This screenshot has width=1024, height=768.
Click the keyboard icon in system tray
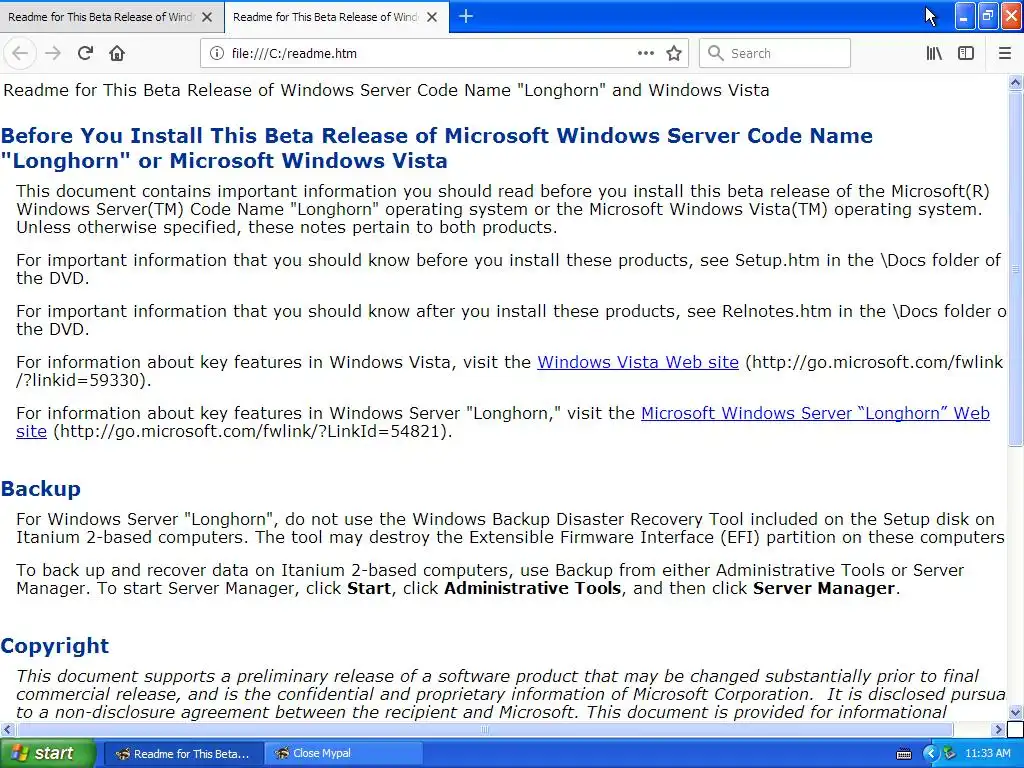pos(904,754)
